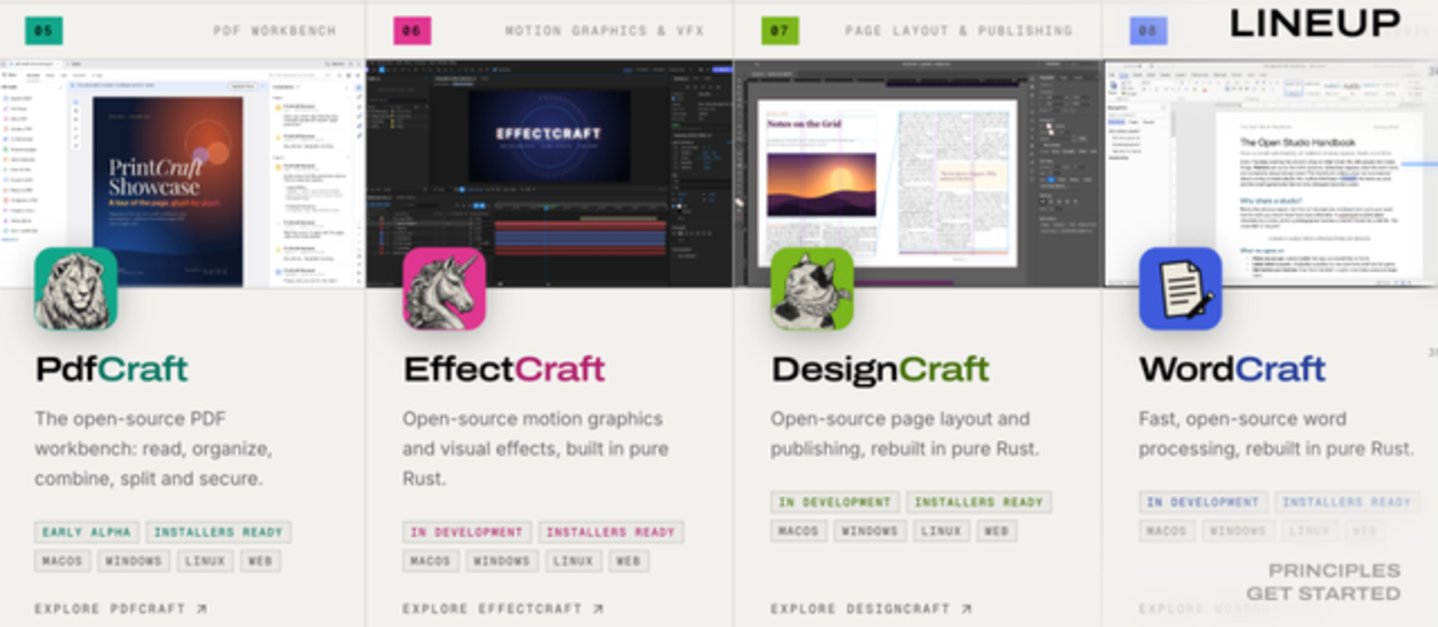Click the Windows tag under EffectCraft
The height and width of the screenshot is (627, 1438).
[502, 561]
